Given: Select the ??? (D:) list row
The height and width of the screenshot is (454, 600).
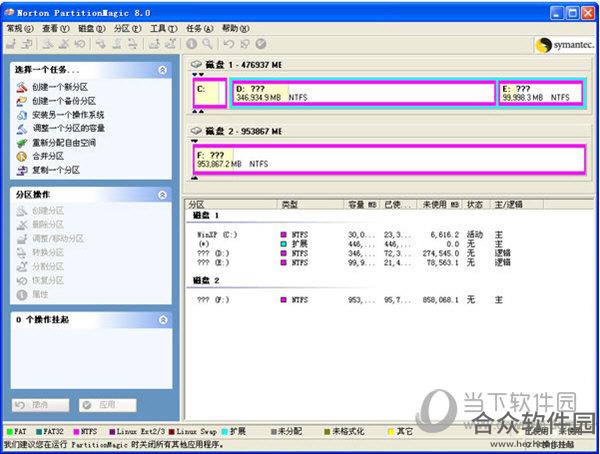Looking at the screenshot, I should coord(354,253).
